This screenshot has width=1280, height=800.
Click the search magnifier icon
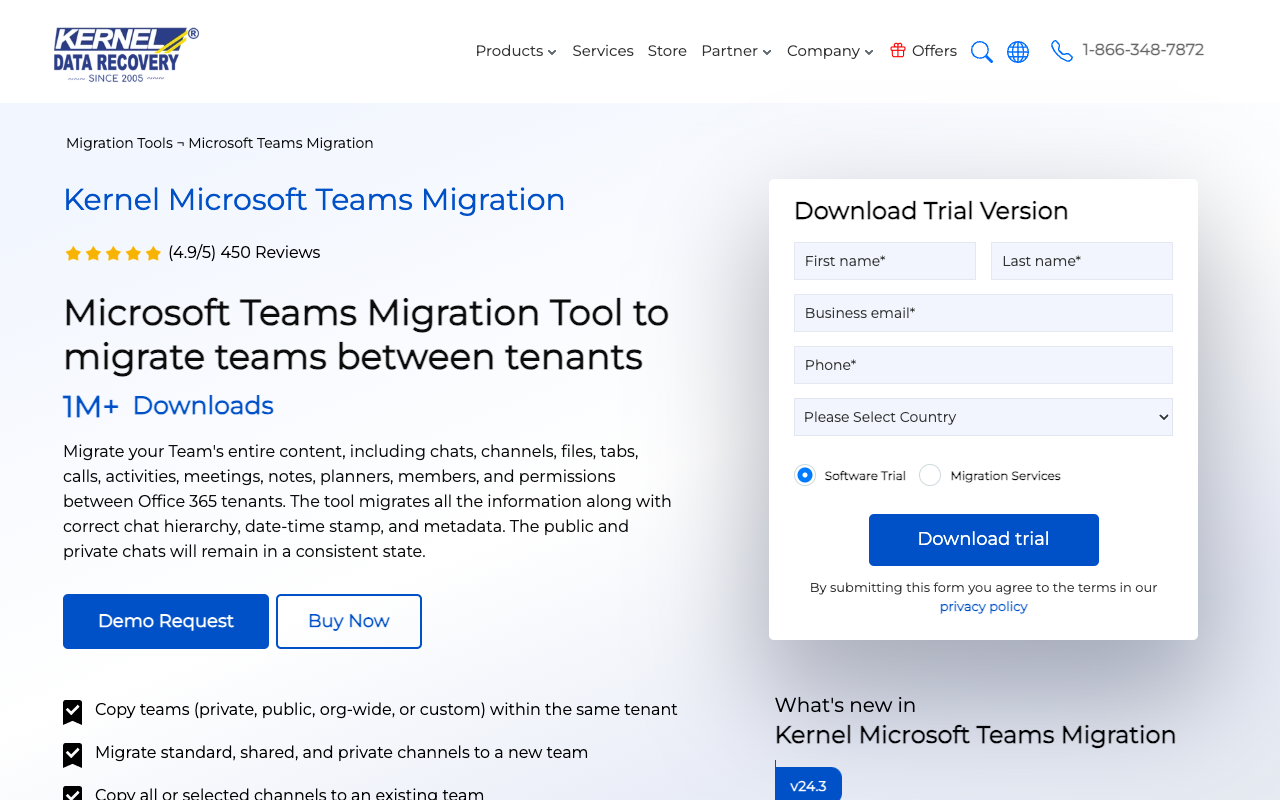(982, 52)
